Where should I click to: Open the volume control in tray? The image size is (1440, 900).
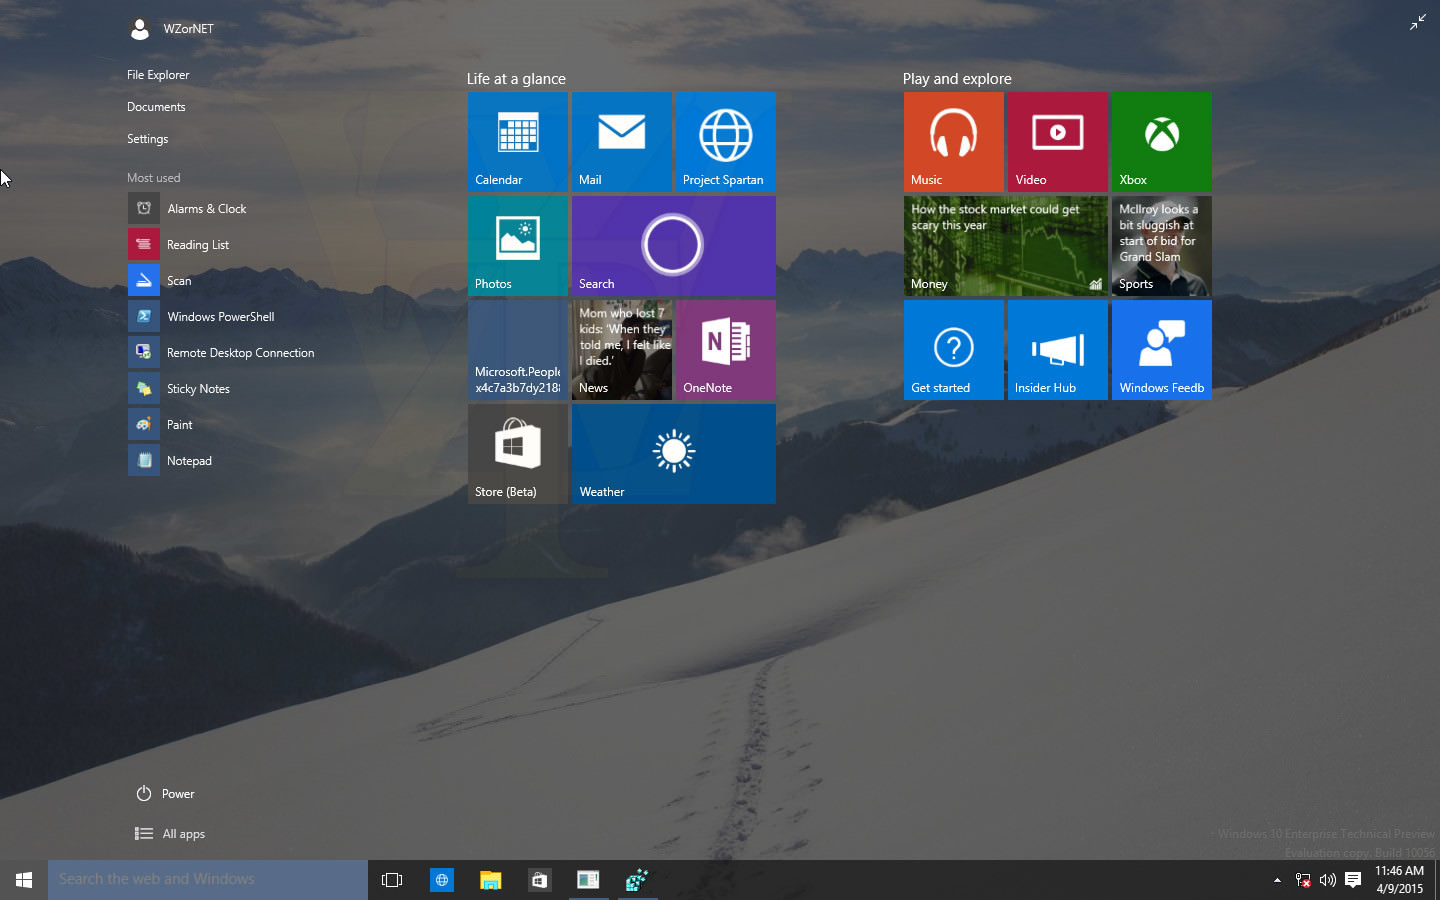coord(1327,880)
